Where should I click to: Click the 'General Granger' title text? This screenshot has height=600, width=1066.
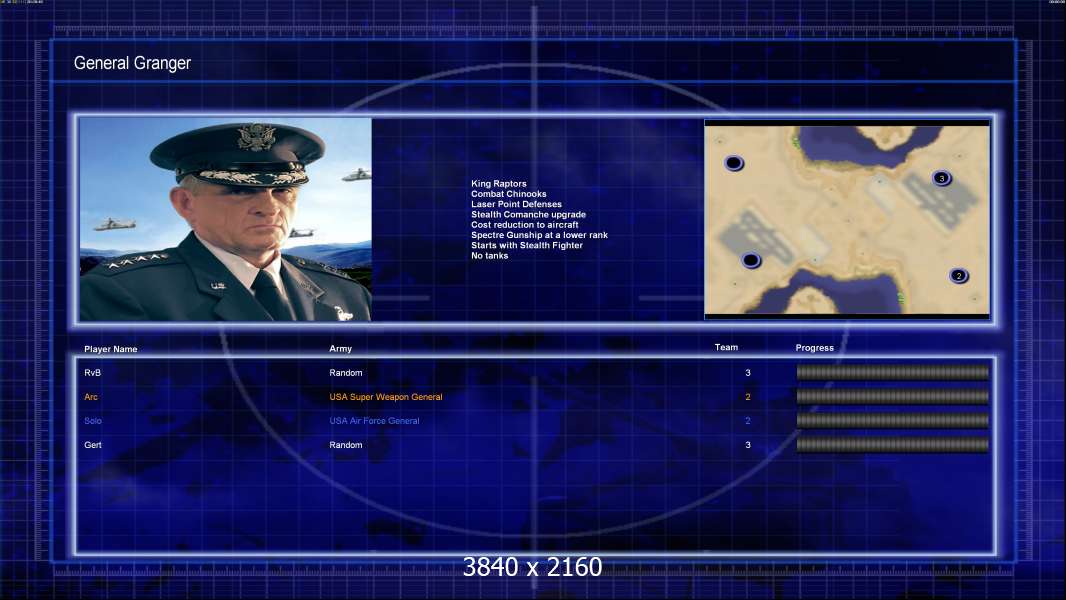(x=132, y=63)
